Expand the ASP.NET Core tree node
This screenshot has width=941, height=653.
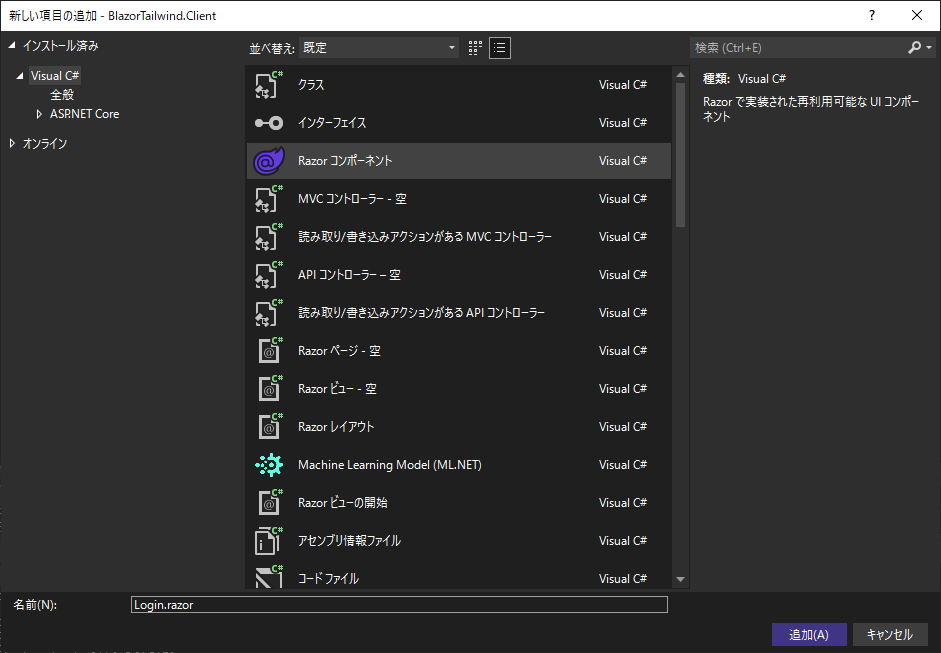[x=39, y=113]
